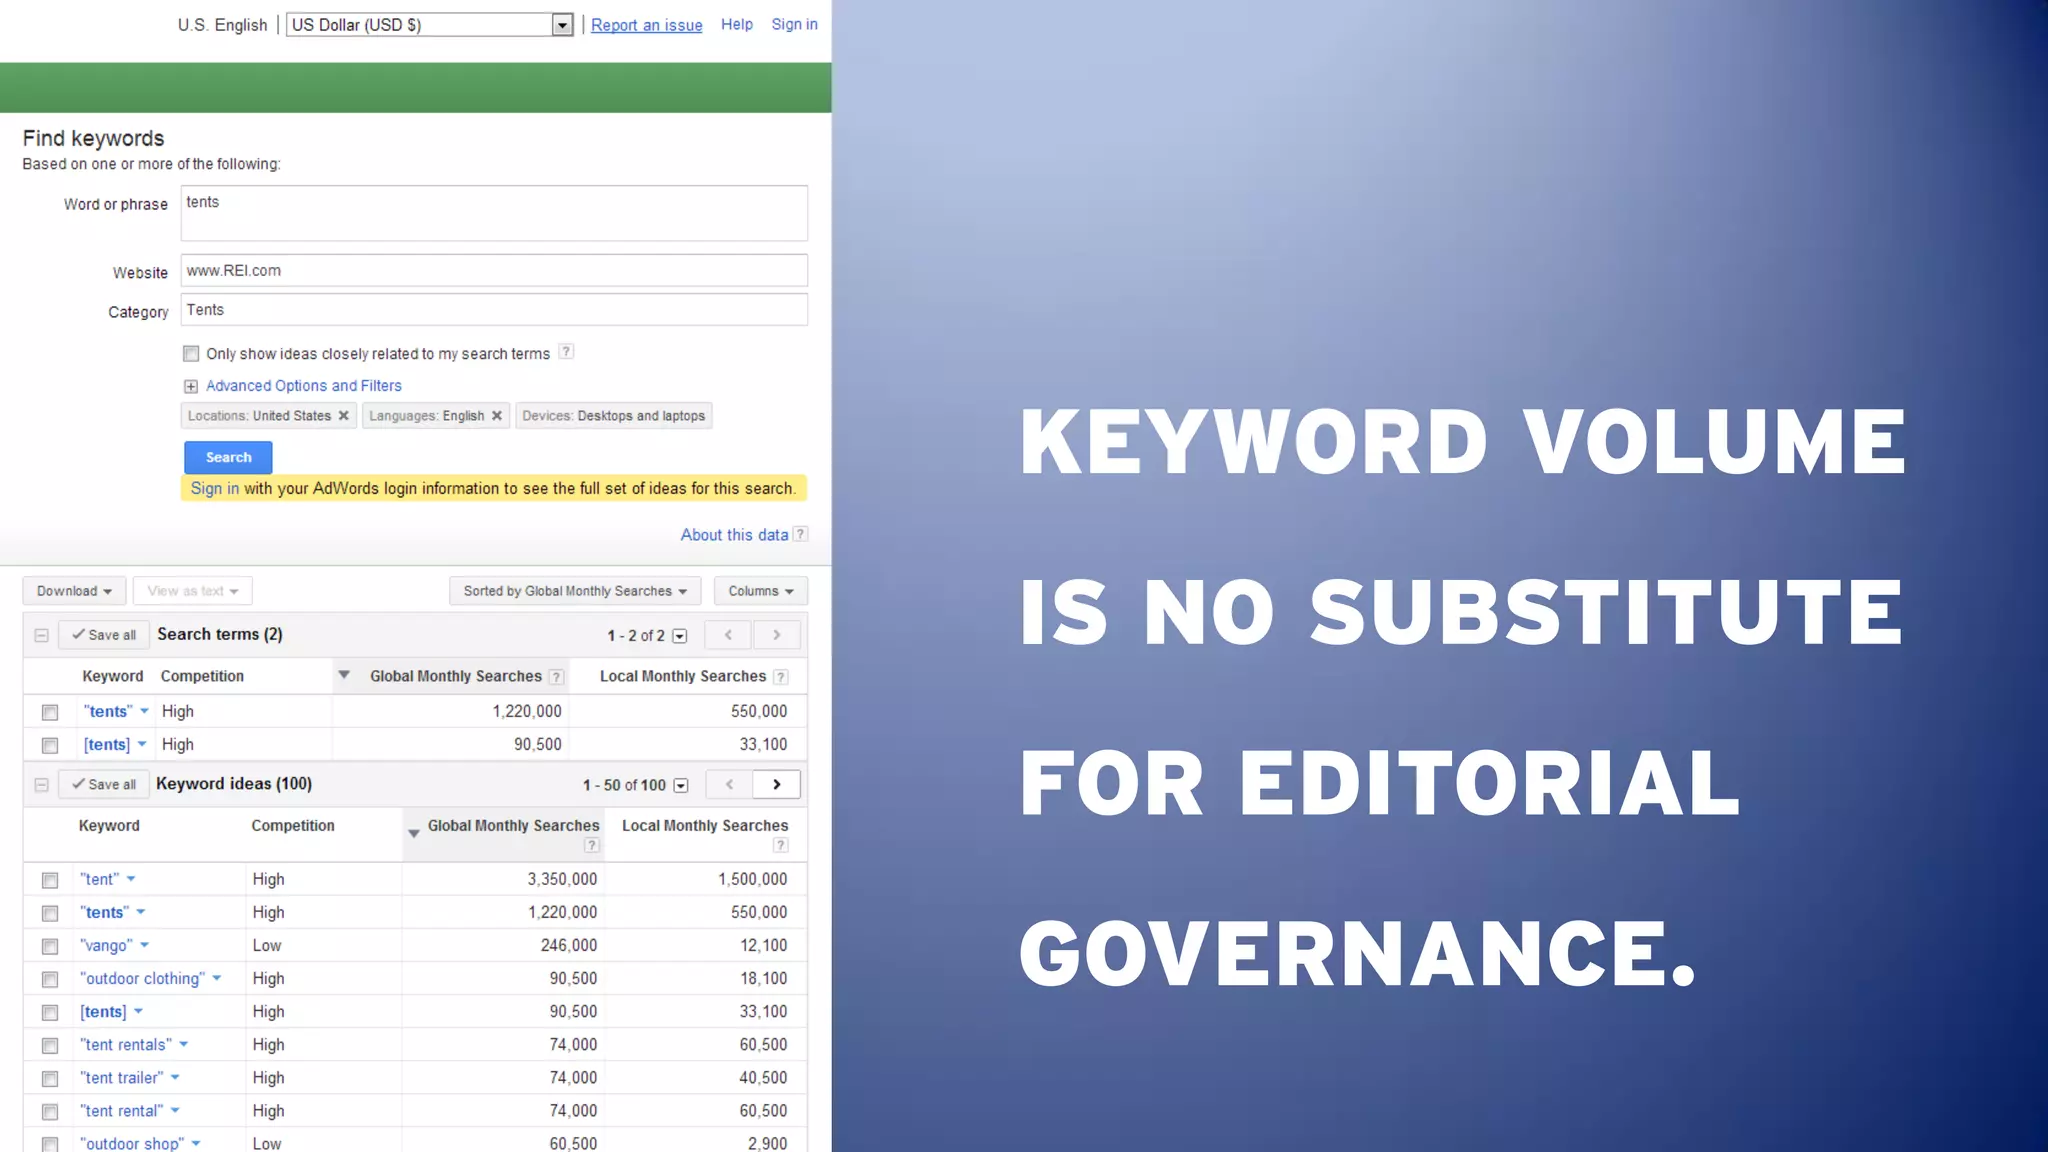Viewport: 2048px width, 1152px height.
Task: Check the [tents] search term row checkbox
Action: (50, 745)
